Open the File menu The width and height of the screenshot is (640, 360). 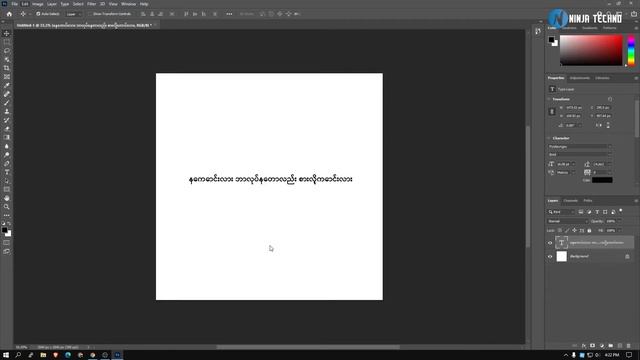pyautogui.click(x=14, y=4)
